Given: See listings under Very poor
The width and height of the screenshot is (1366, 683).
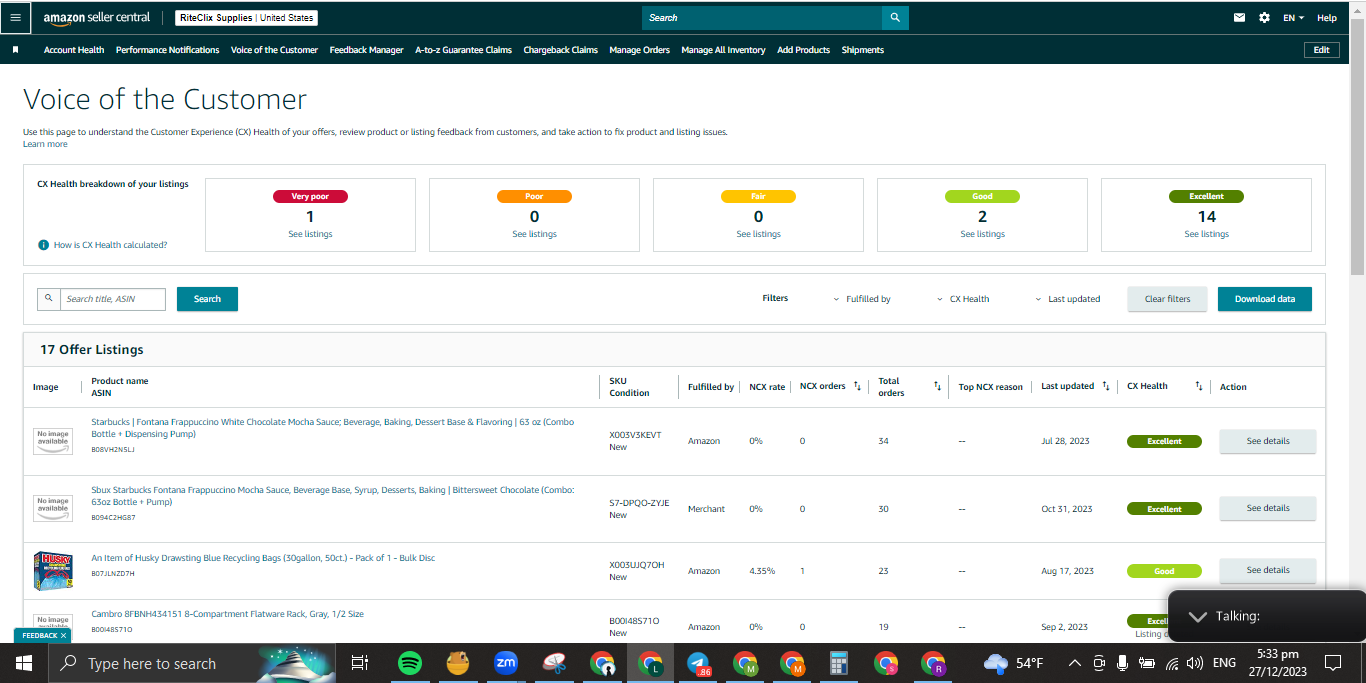Looking at the screenshot, I should tap(310, 234).
